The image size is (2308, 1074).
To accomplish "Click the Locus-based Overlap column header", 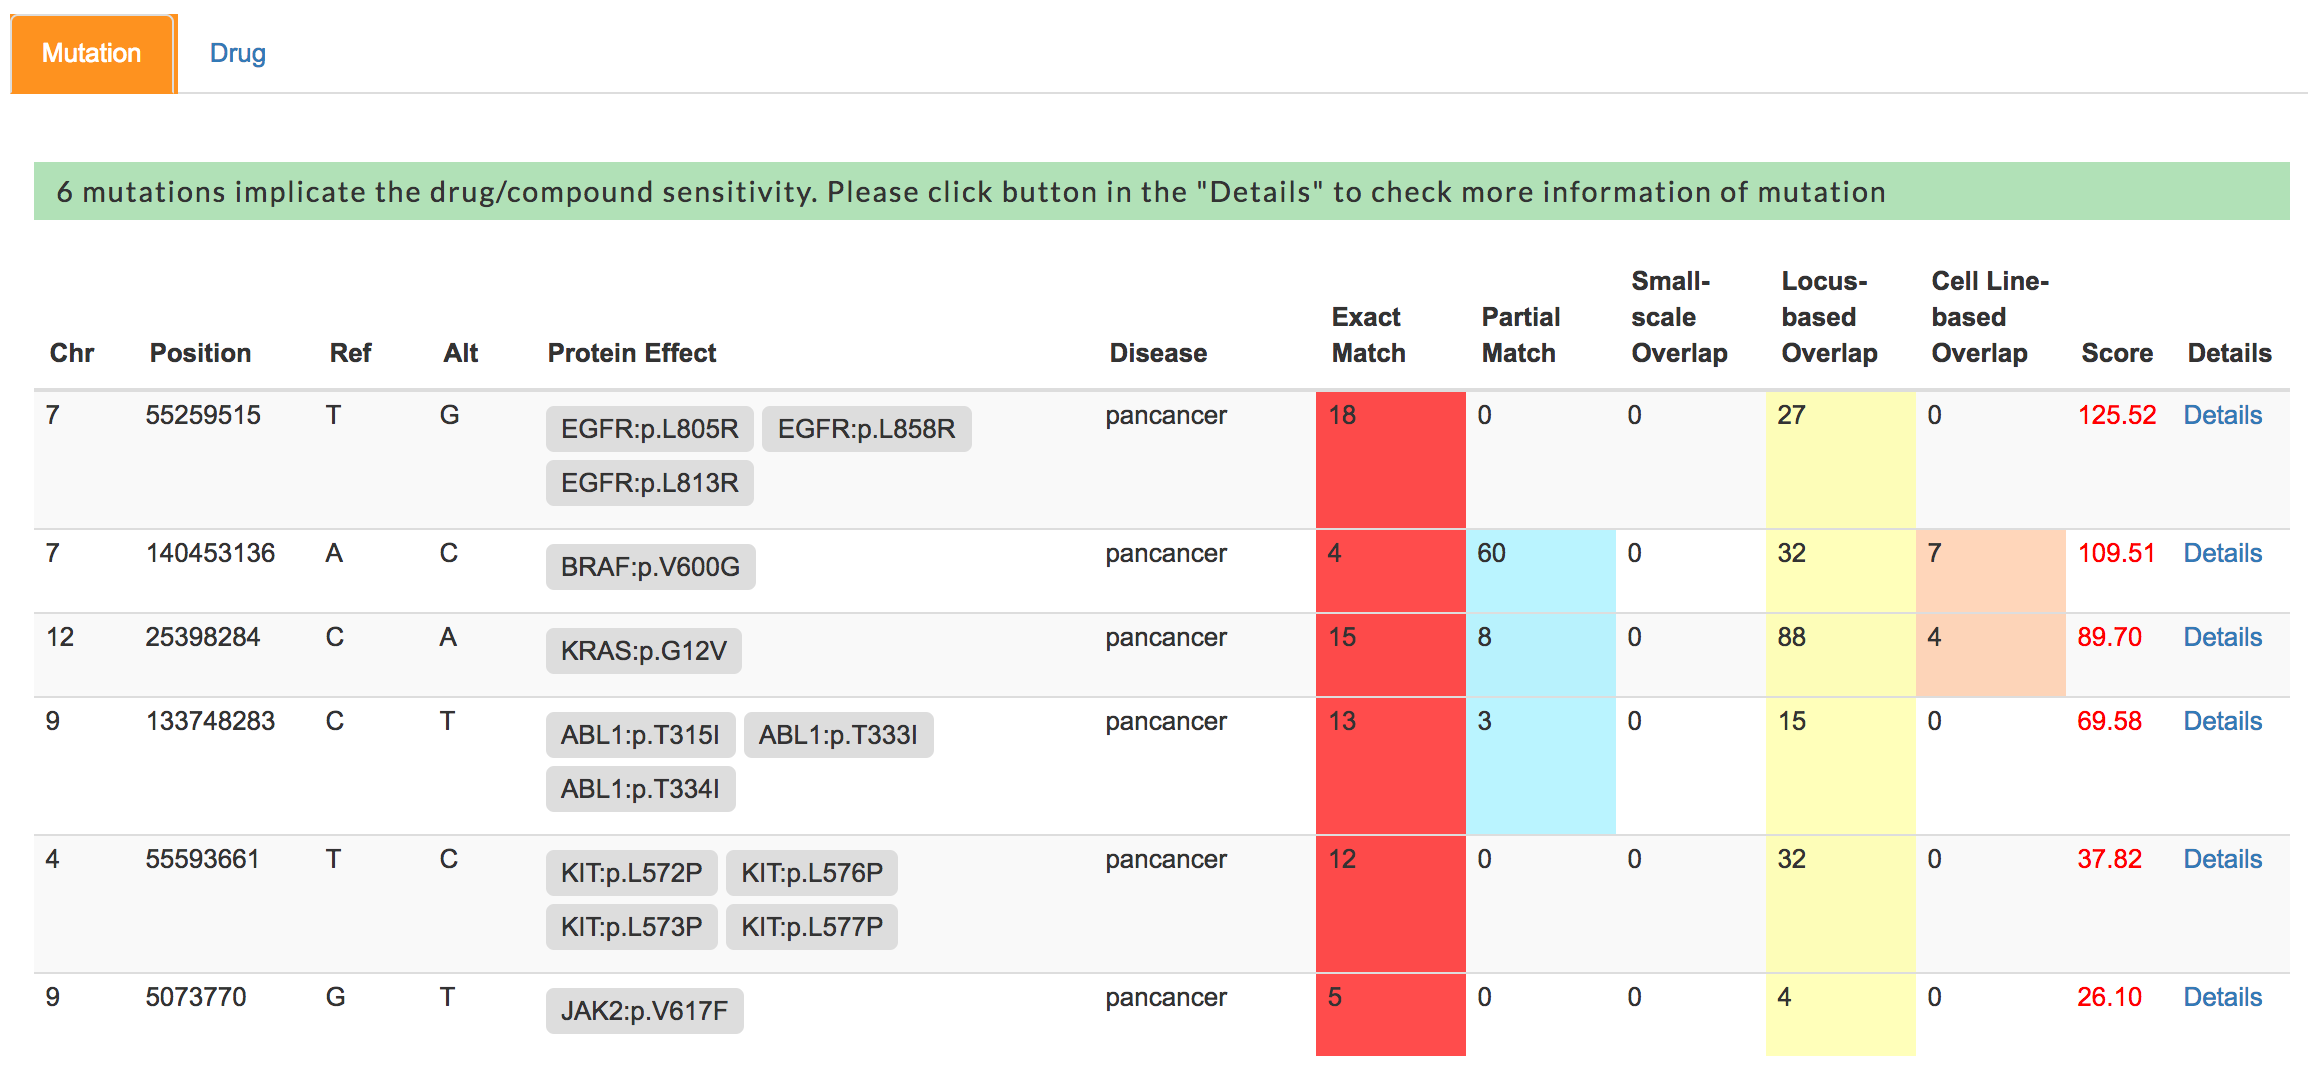I will [x=1829, y=317].
